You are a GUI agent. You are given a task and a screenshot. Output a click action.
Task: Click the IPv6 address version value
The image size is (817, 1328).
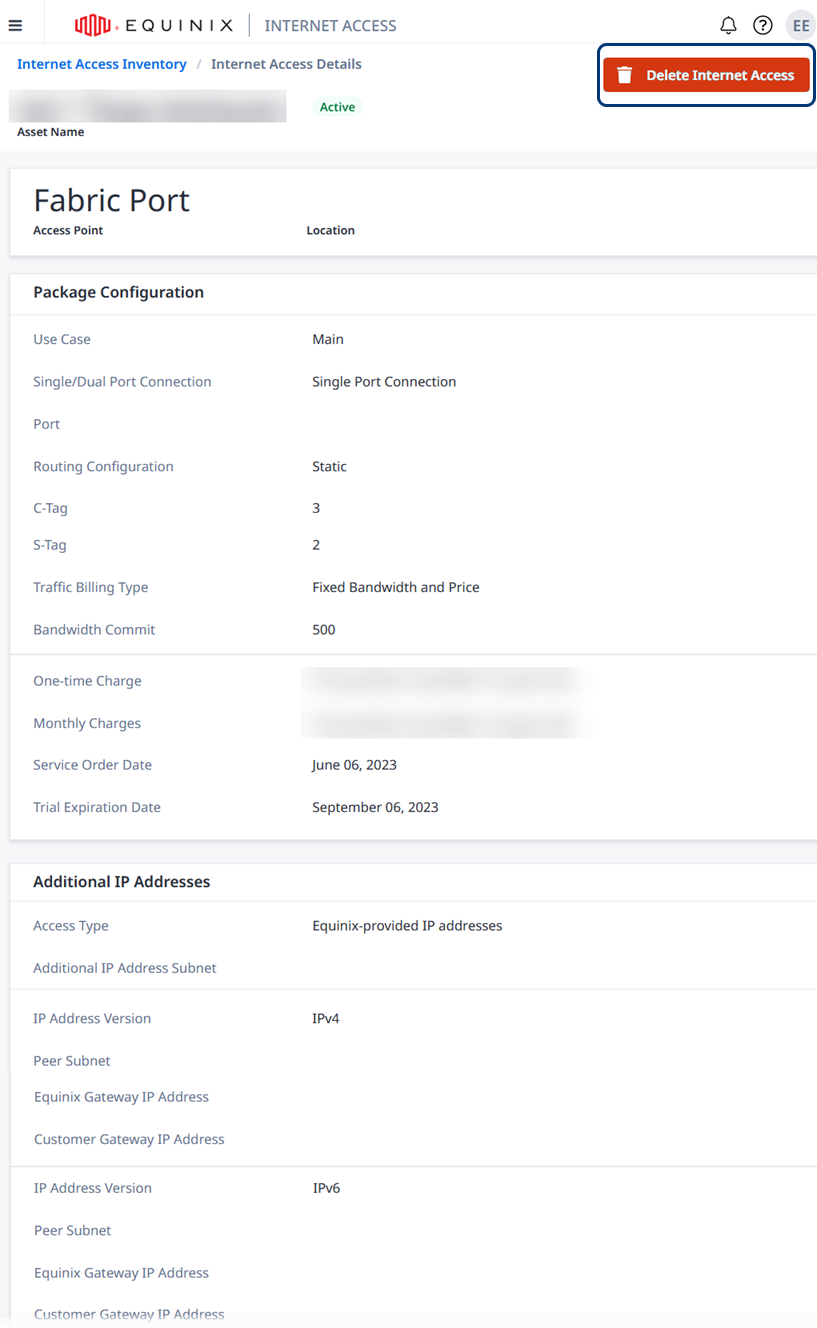point(326,1188)
